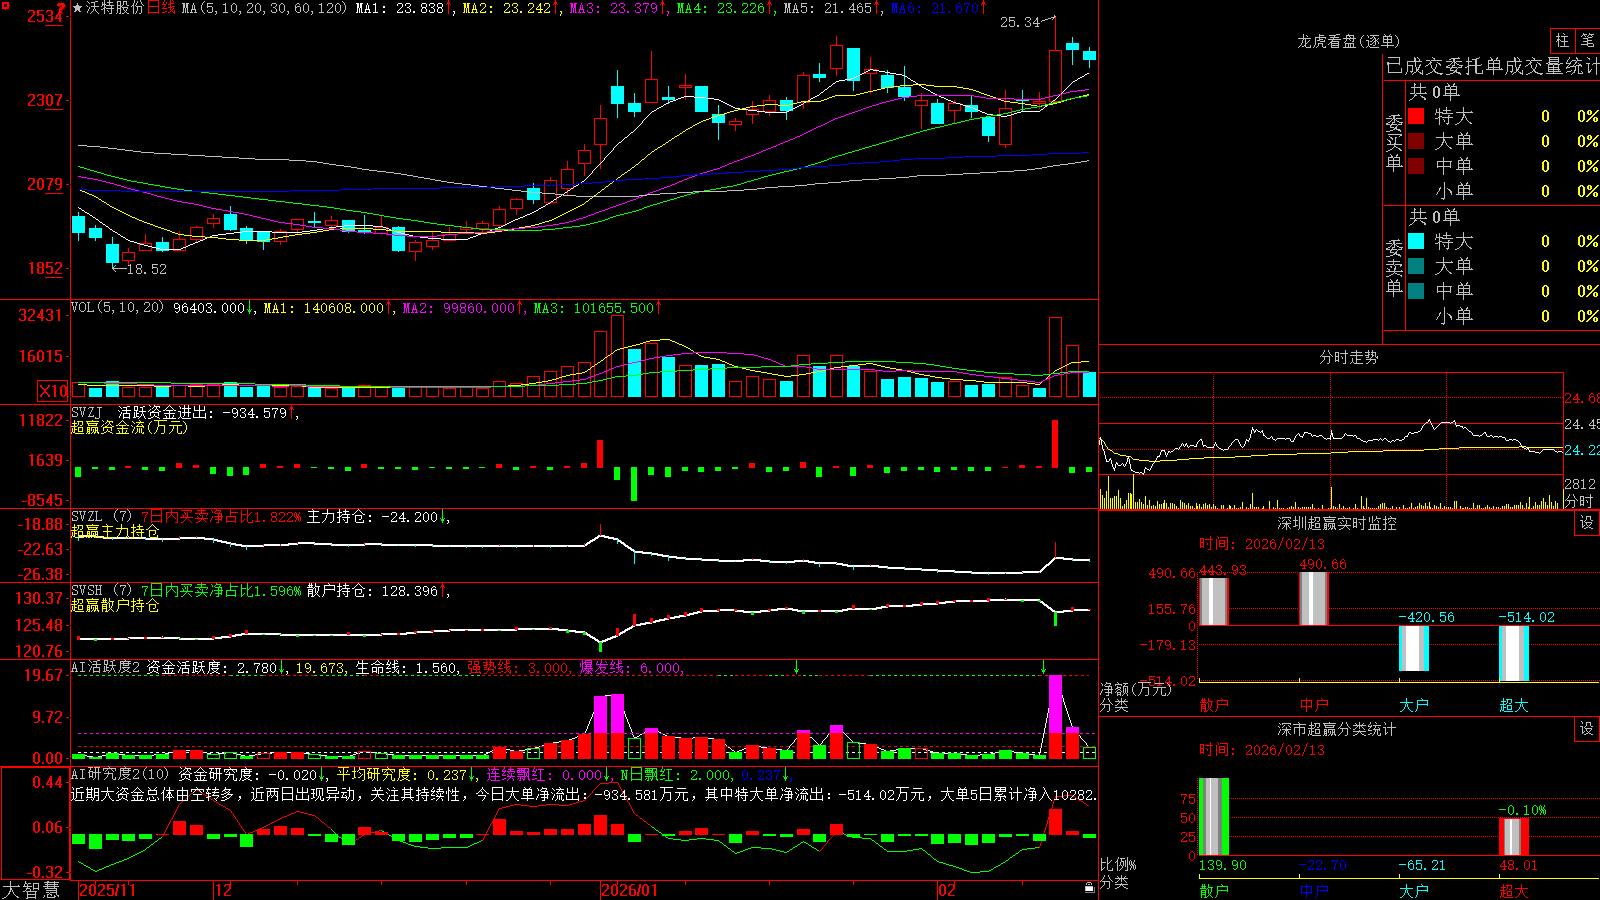Click the 超大 category label under 实时监控 chart
The image size is (1600, 900).
pyautogui.click(x=1514, y=705)
